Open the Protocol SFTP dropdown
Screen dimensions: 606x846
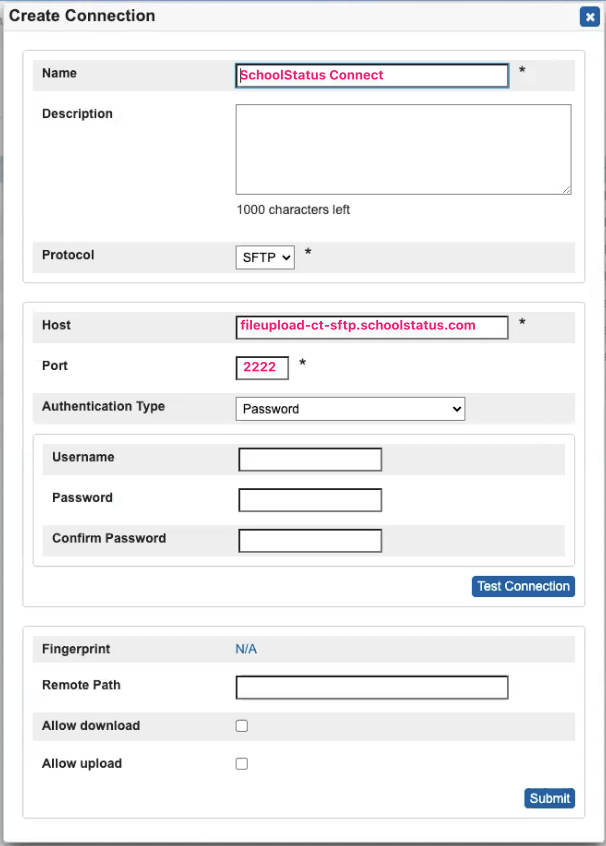pos(265,257)
